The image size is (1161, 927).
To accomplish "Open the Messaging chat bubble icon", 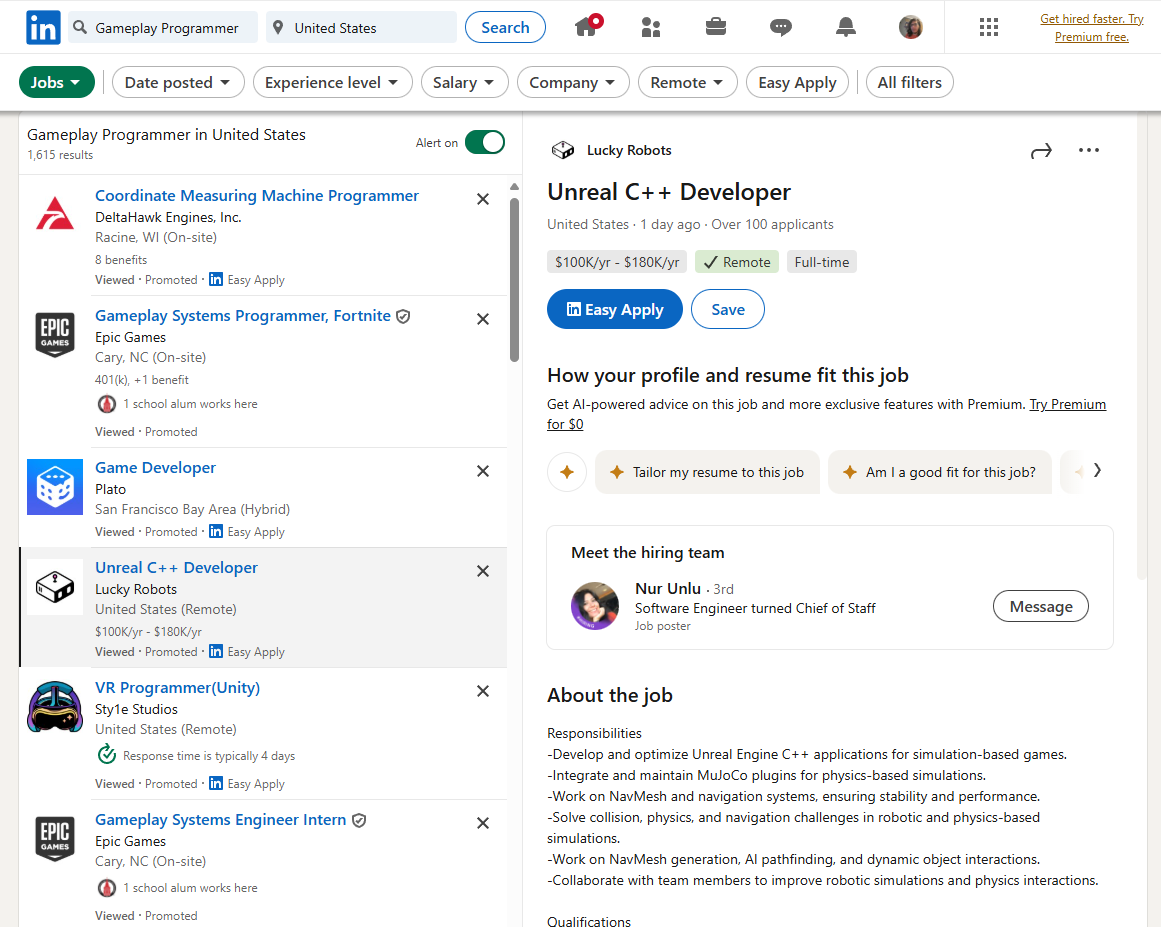I will (x=780, y=27).
